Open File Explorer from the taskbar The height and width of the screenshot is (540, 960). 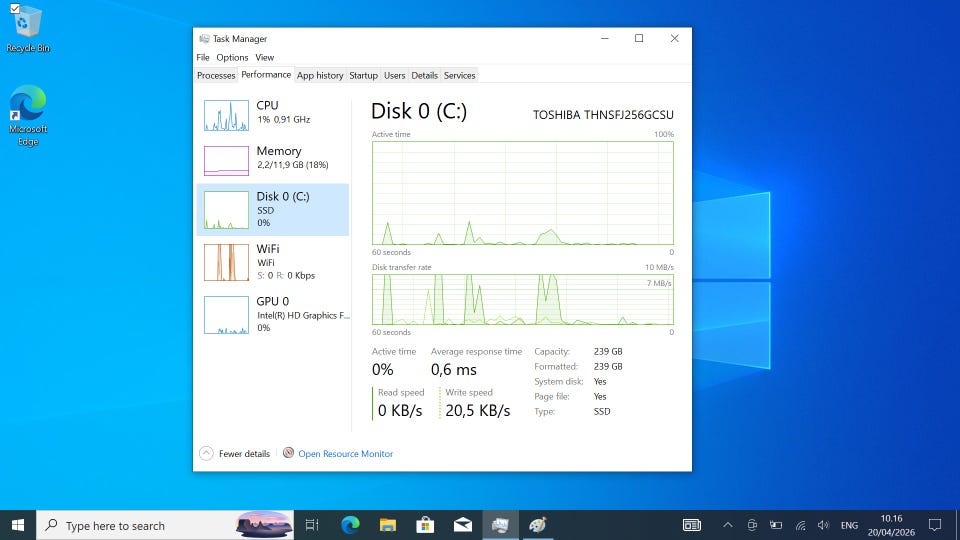pyautogui.click(x=388, y=525)
